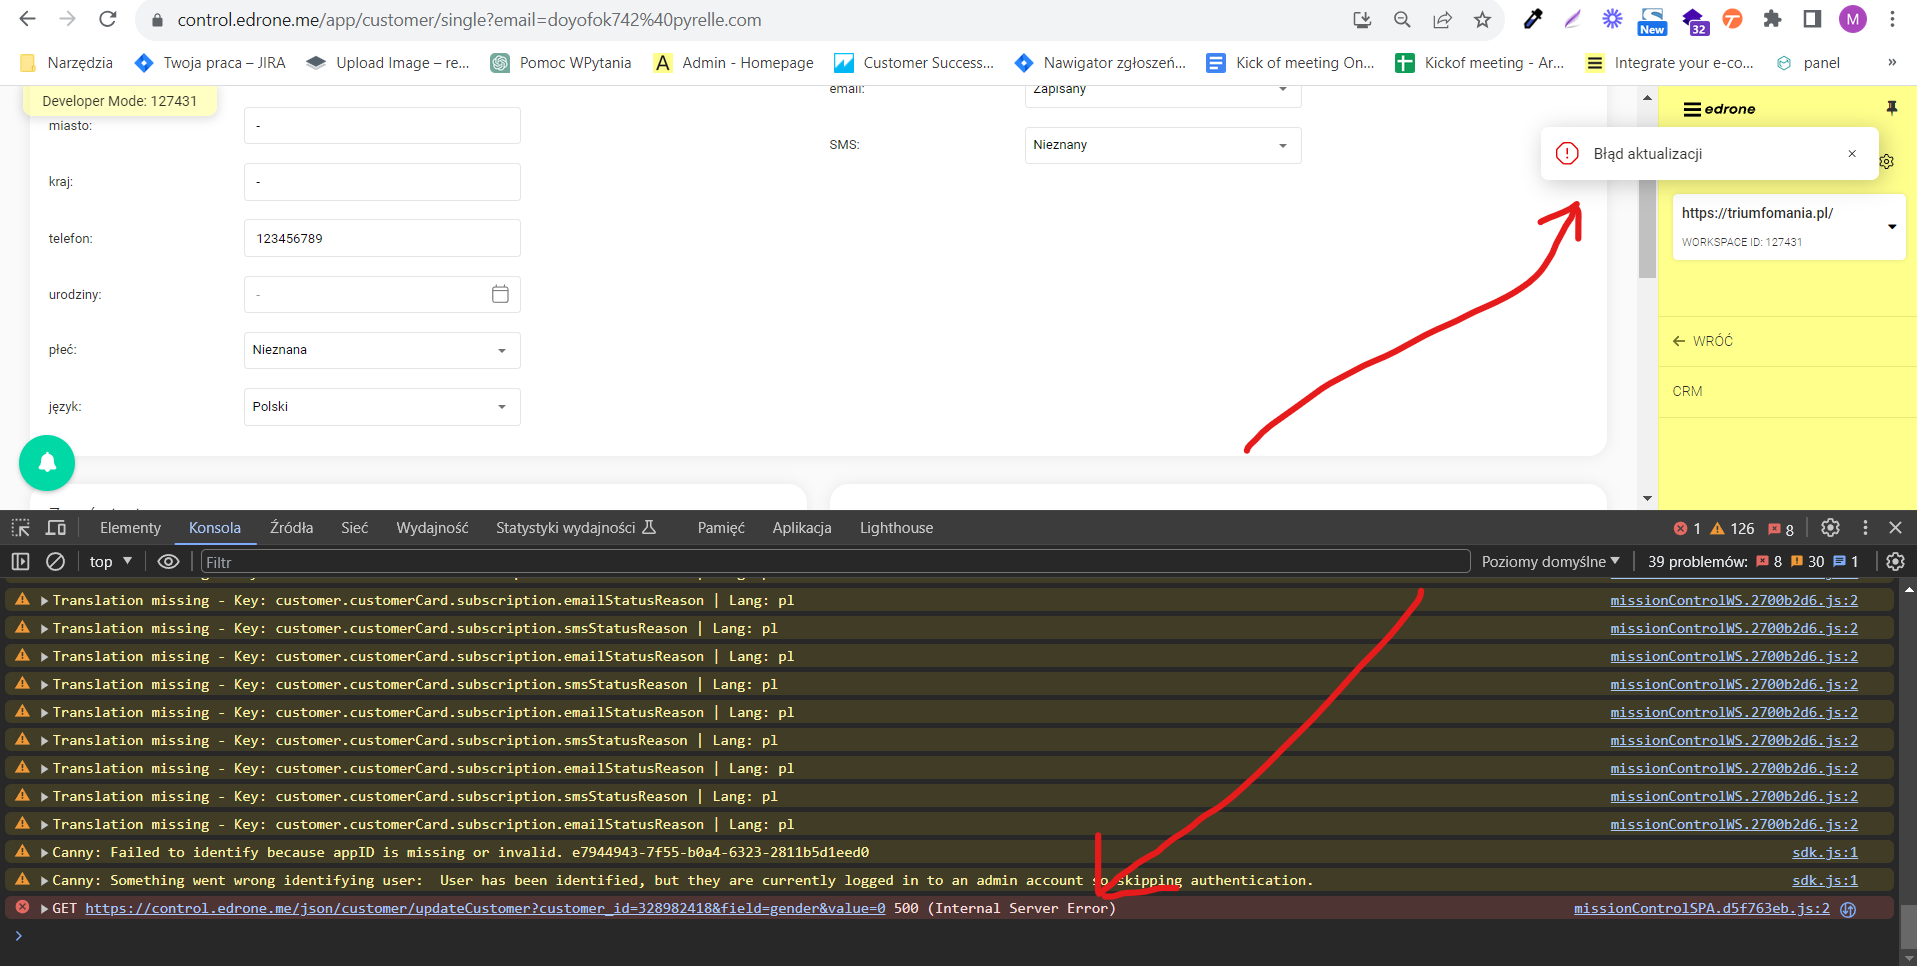Expand the Canny appID missing warning

[x=44, y=853]
